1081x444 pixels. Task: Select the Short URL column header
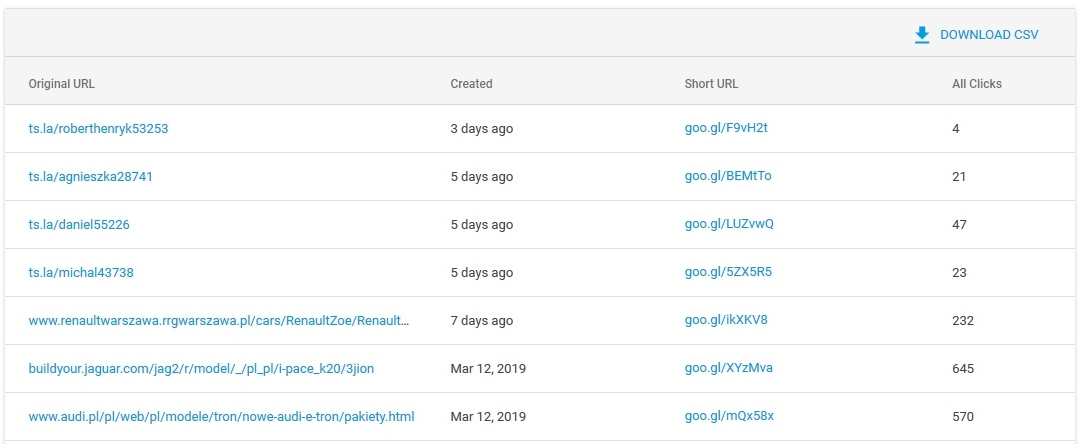click(711, 84)
